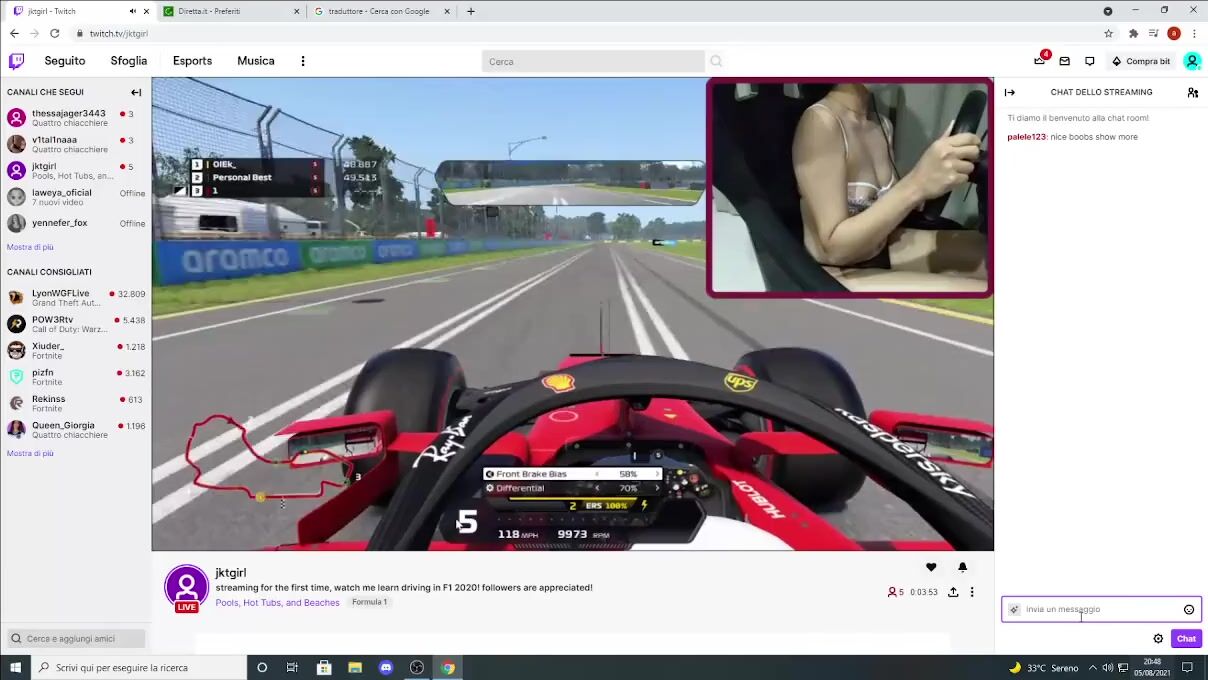
Task: Toggle the notification bell for jktgirl
Action: (962, 568)
